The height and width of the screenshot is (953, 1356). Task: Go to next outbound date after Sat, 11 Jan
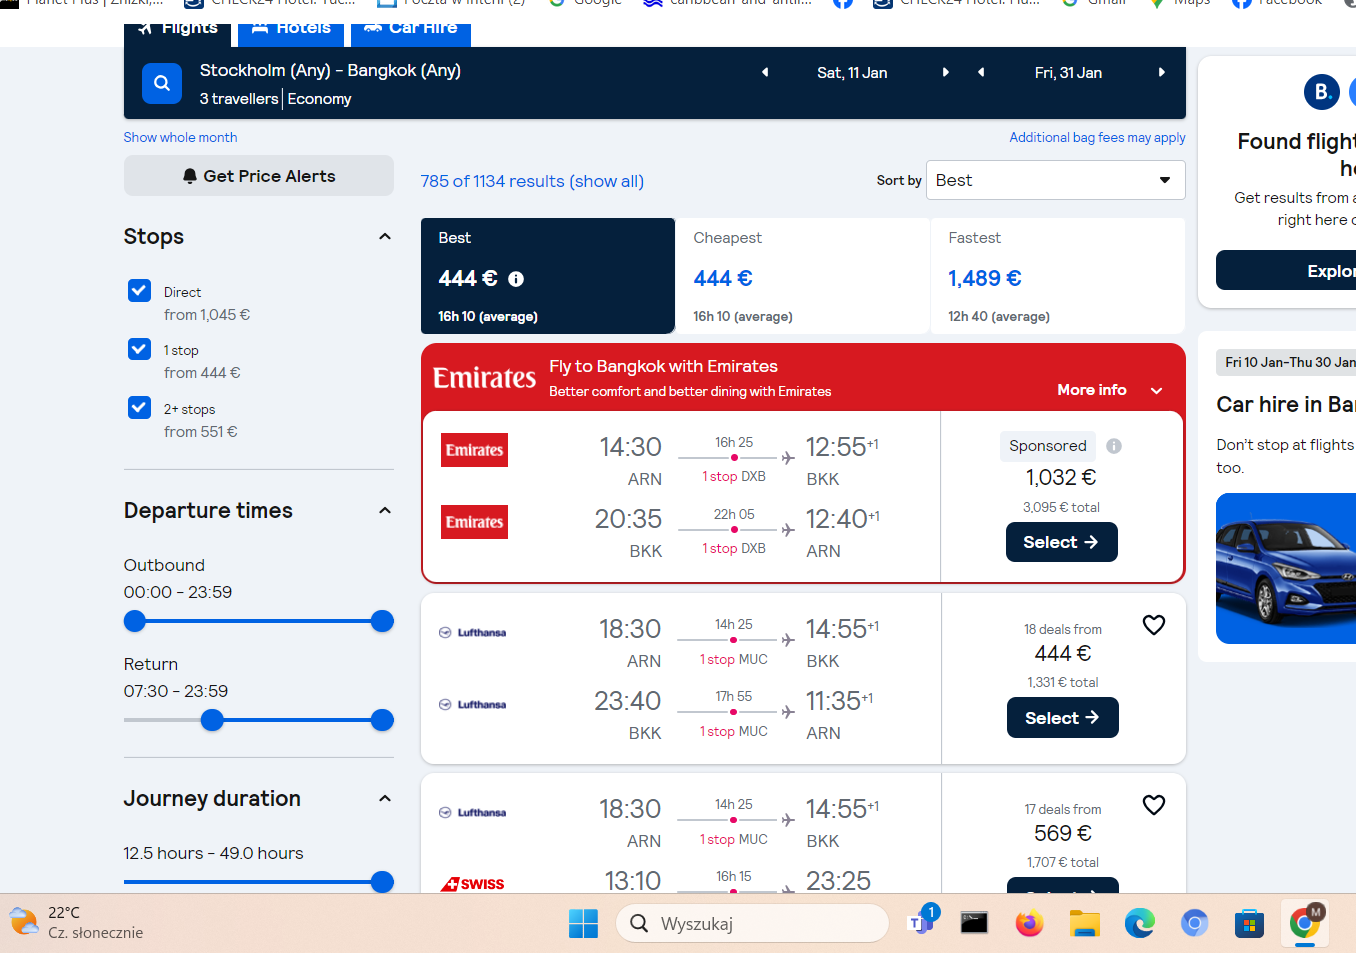click(945, 72)
